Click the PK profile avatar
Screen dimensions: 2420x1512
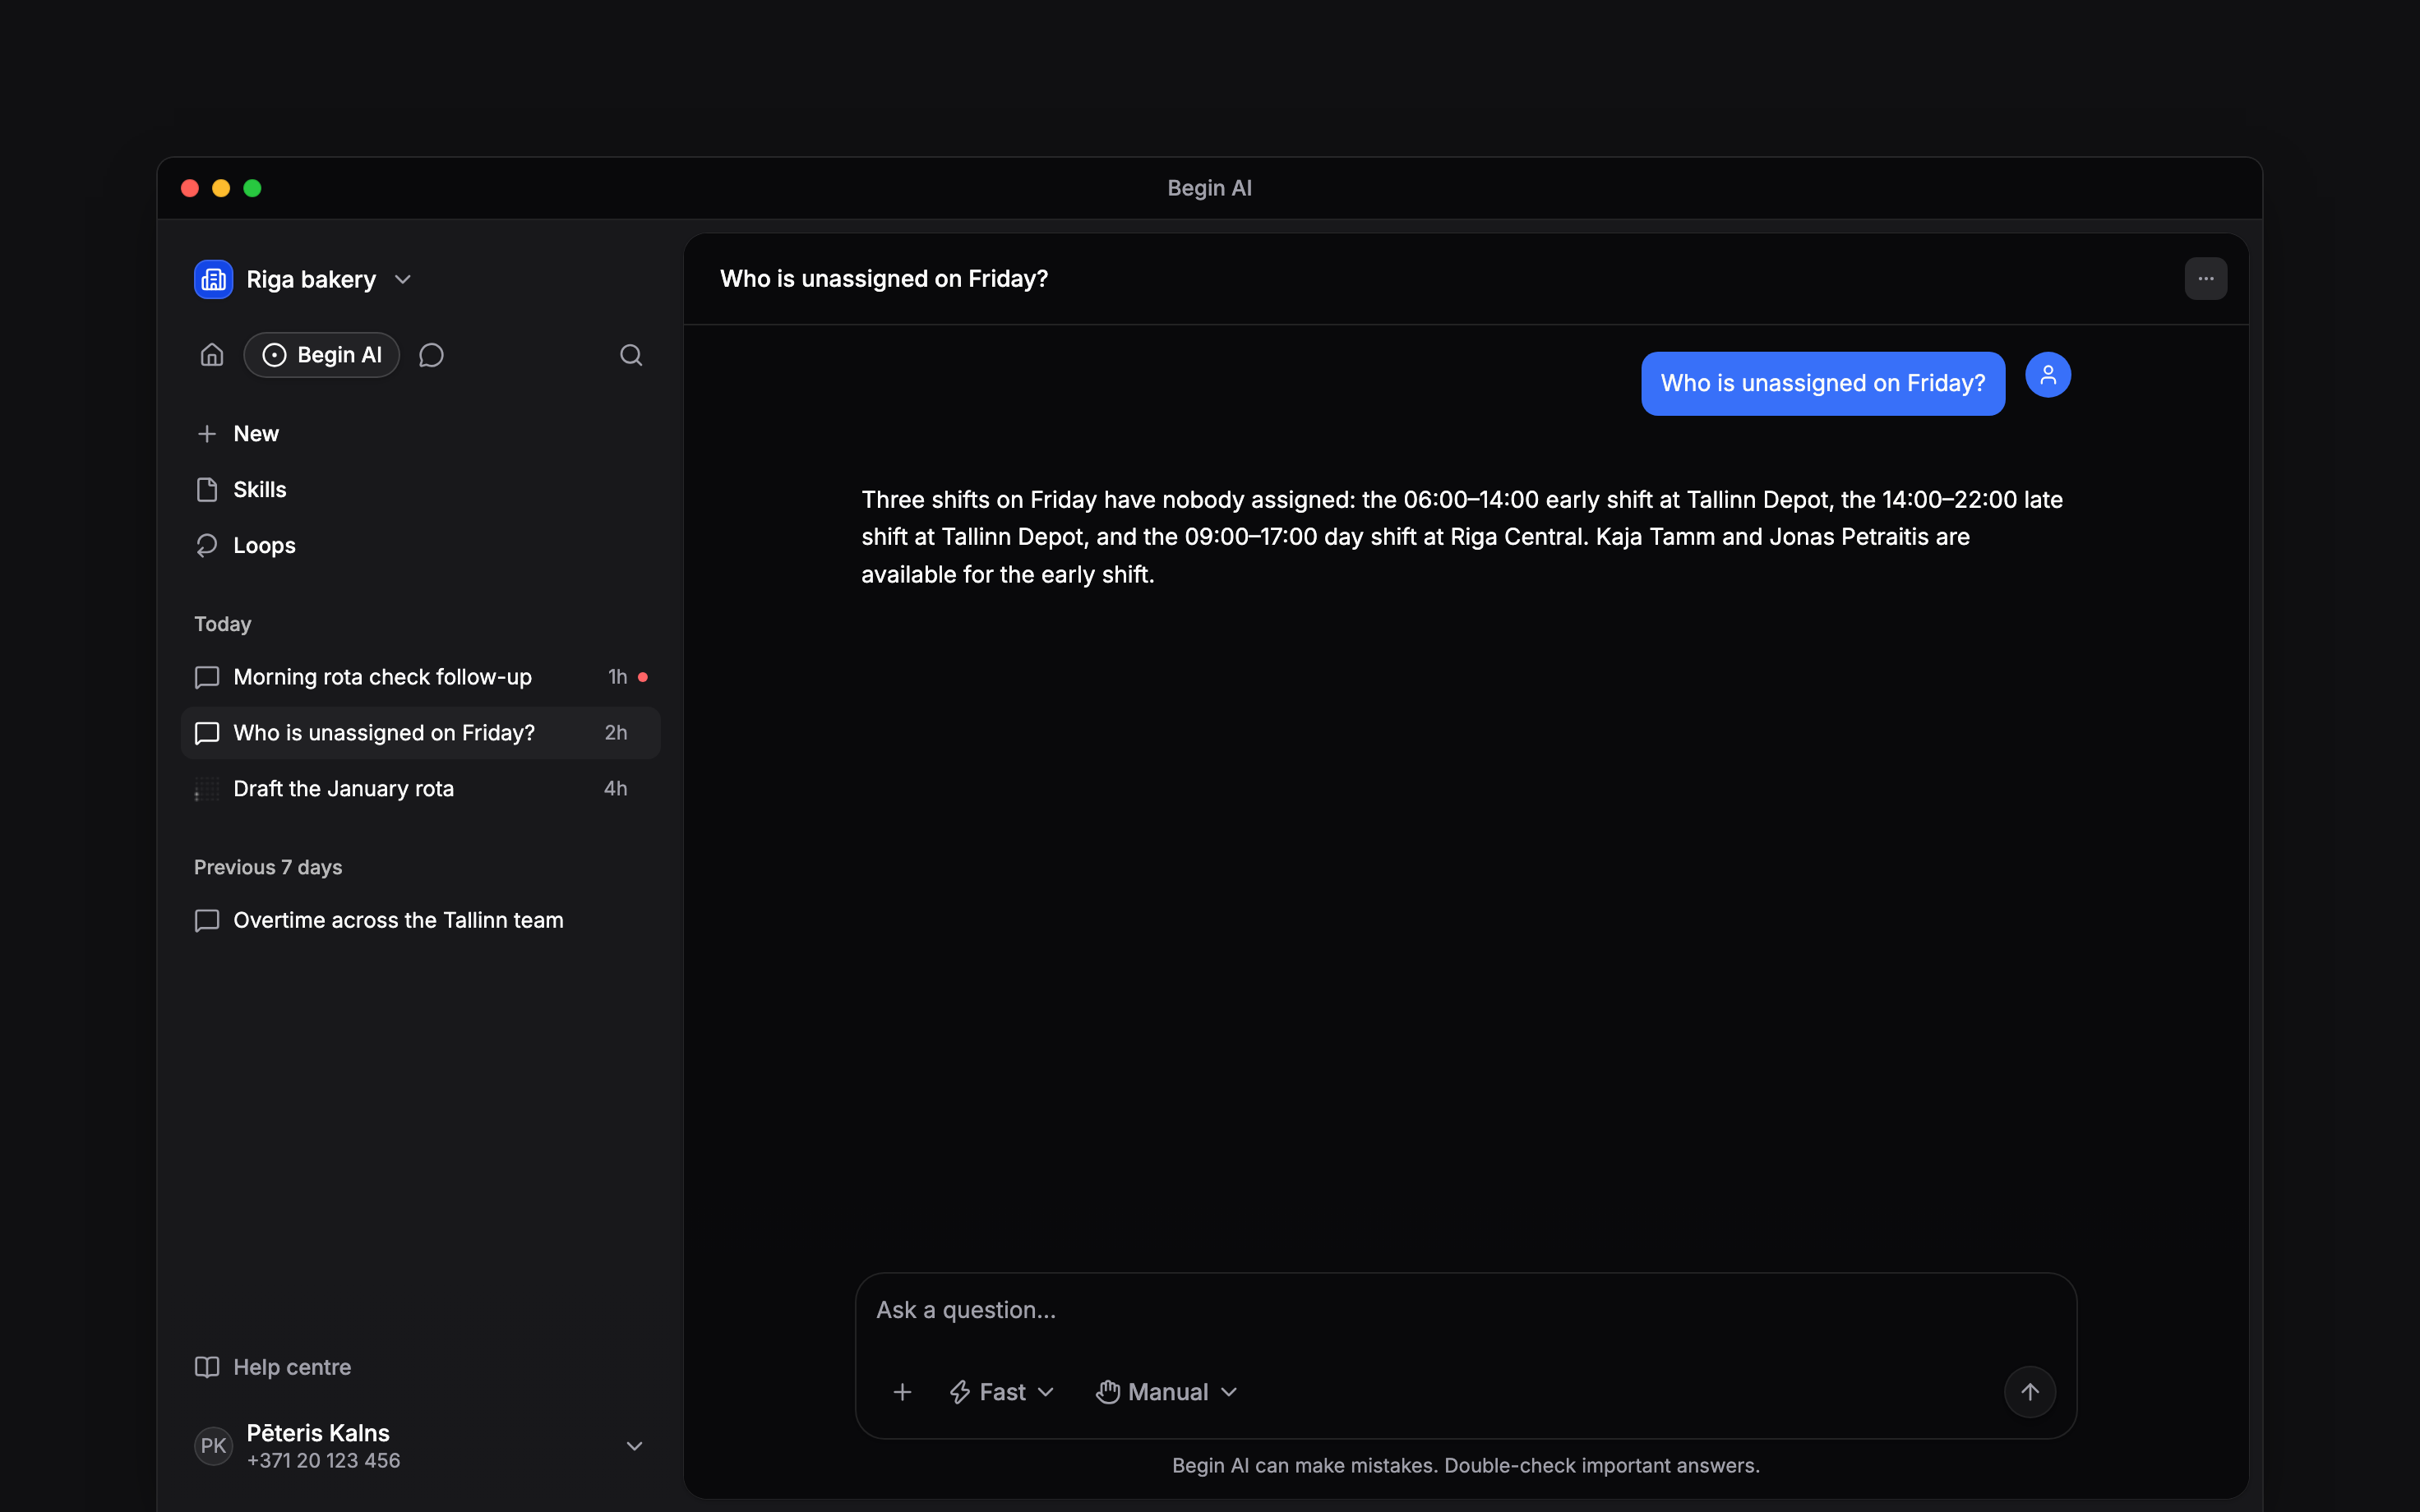pyautogui.click(x=213, y=1446)
